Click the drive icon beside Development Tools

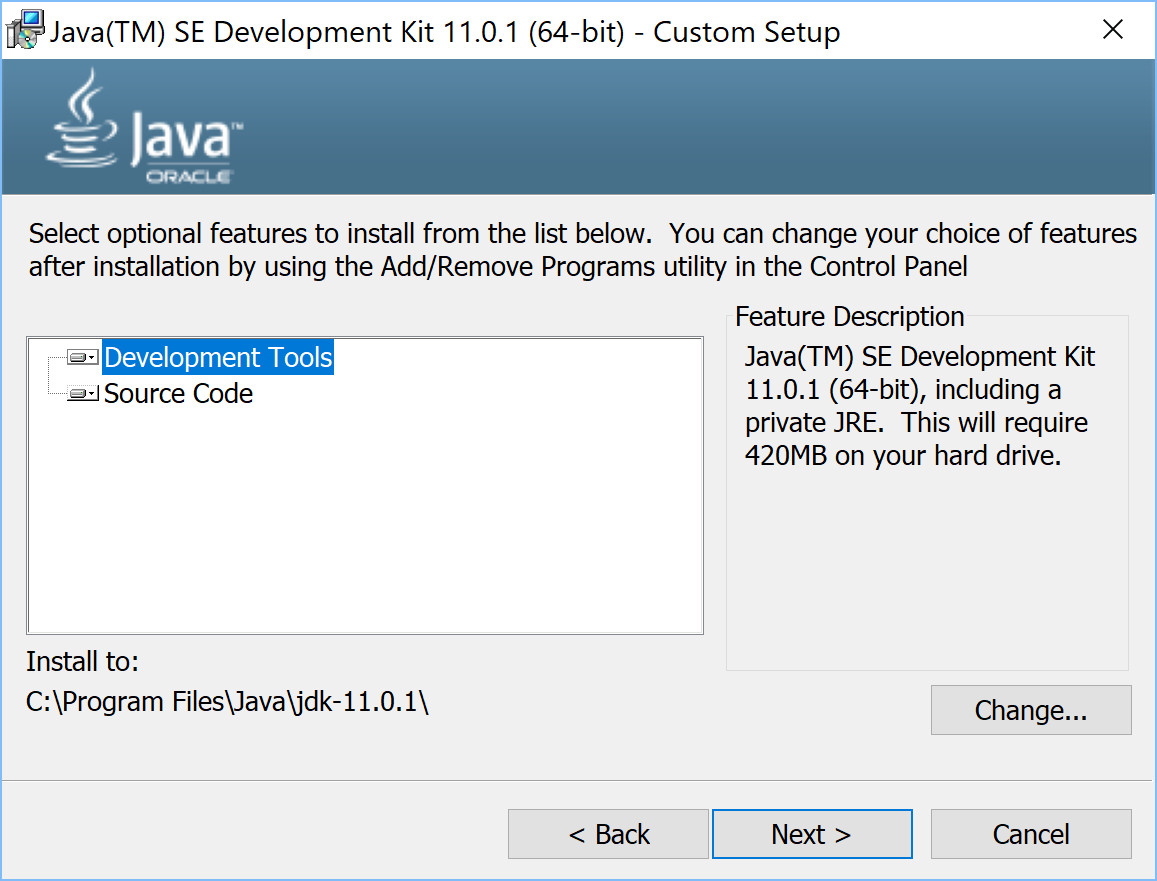pyautogui.click(x=80, y=356)
